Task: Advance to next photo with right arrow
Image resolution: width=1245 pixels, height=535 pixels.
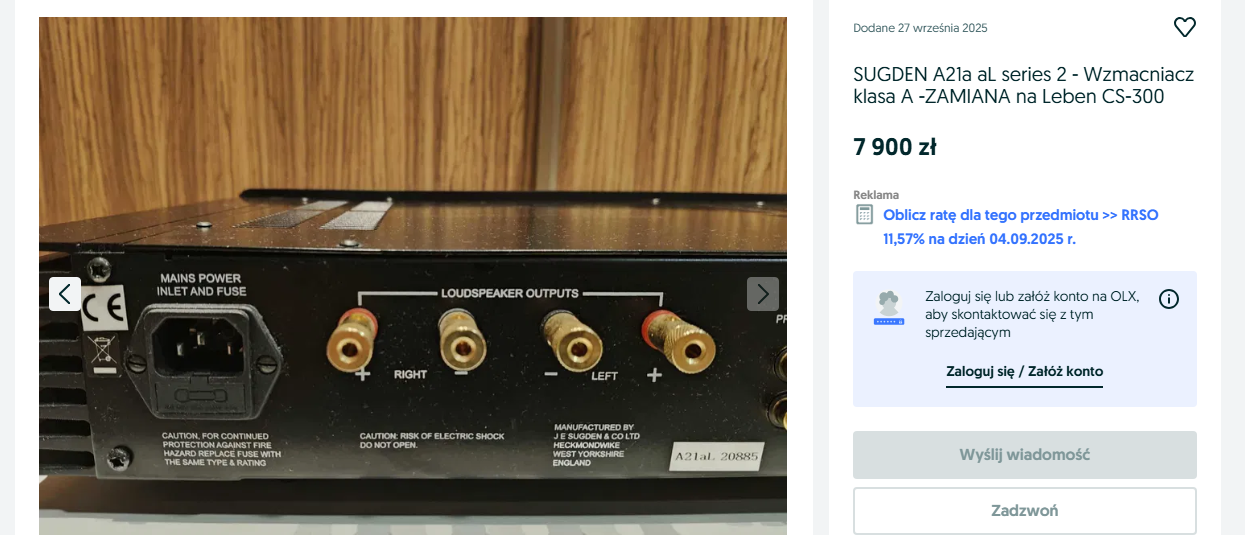Action: click(763, 294)
